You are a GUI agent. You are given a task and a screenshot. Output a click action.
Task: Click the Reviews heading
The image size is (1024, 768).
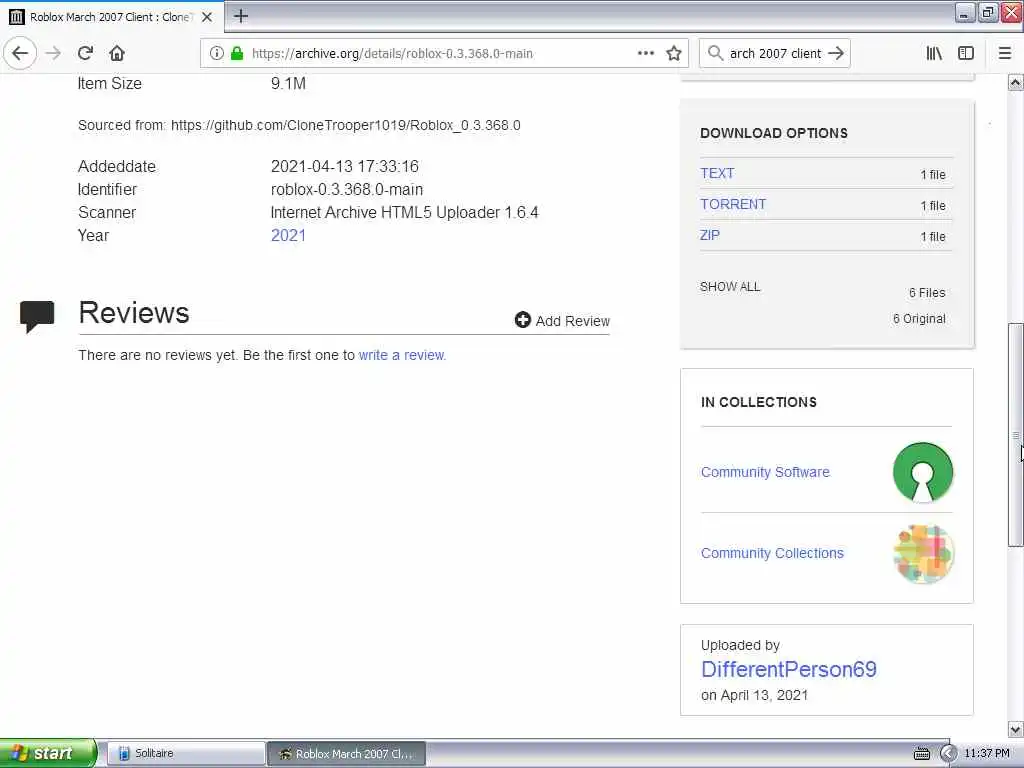(x=134, y=313)
